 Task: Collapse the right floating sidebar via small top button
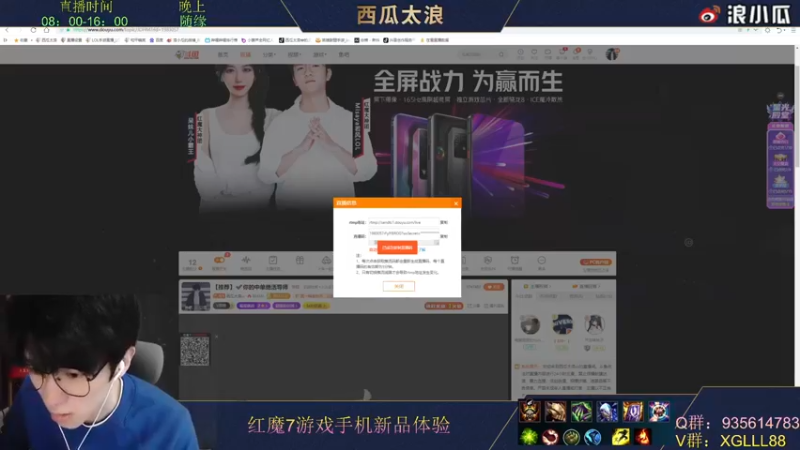(780, 95)
